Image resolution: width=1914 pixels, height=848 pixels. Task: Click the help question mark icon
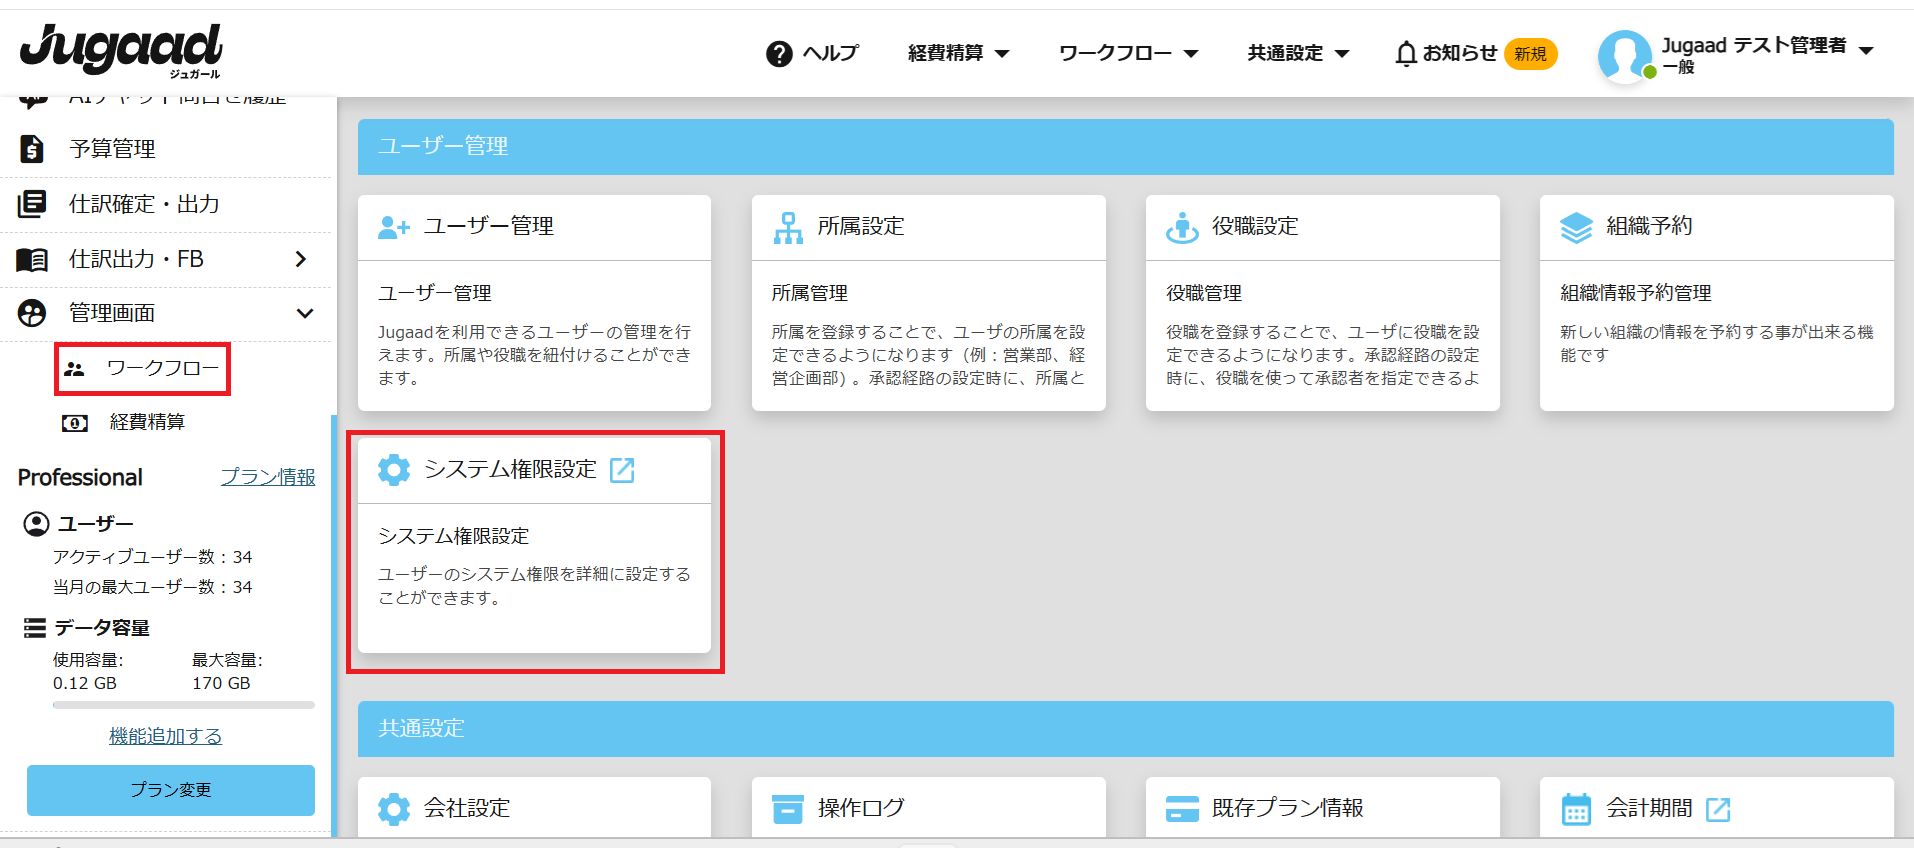(779, 54)
